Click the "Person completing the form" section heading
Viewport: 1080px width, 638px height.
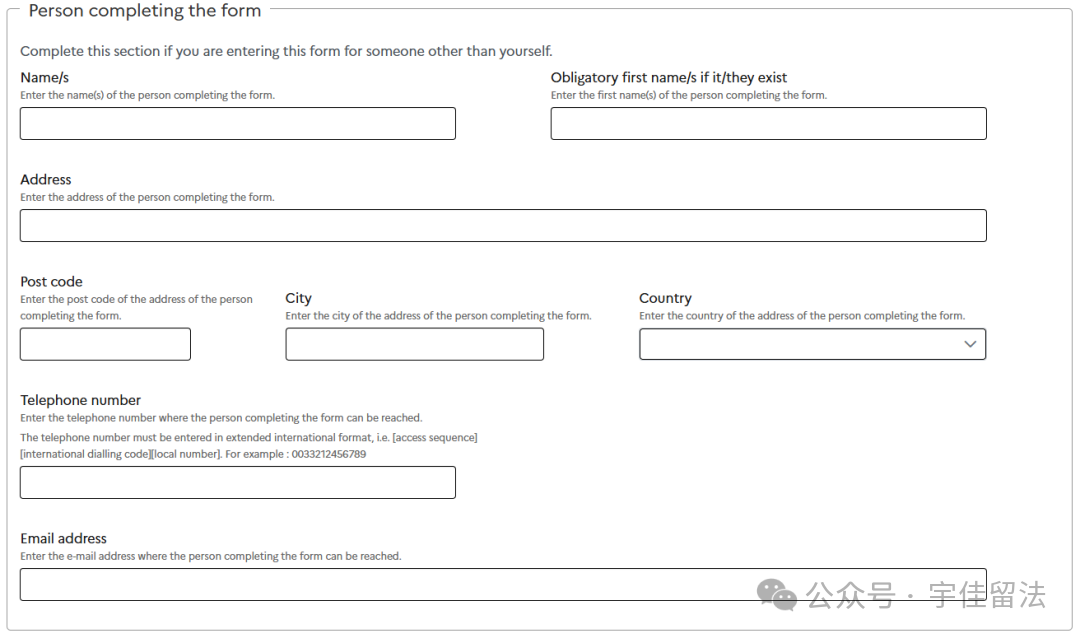[x=145, y=11]
